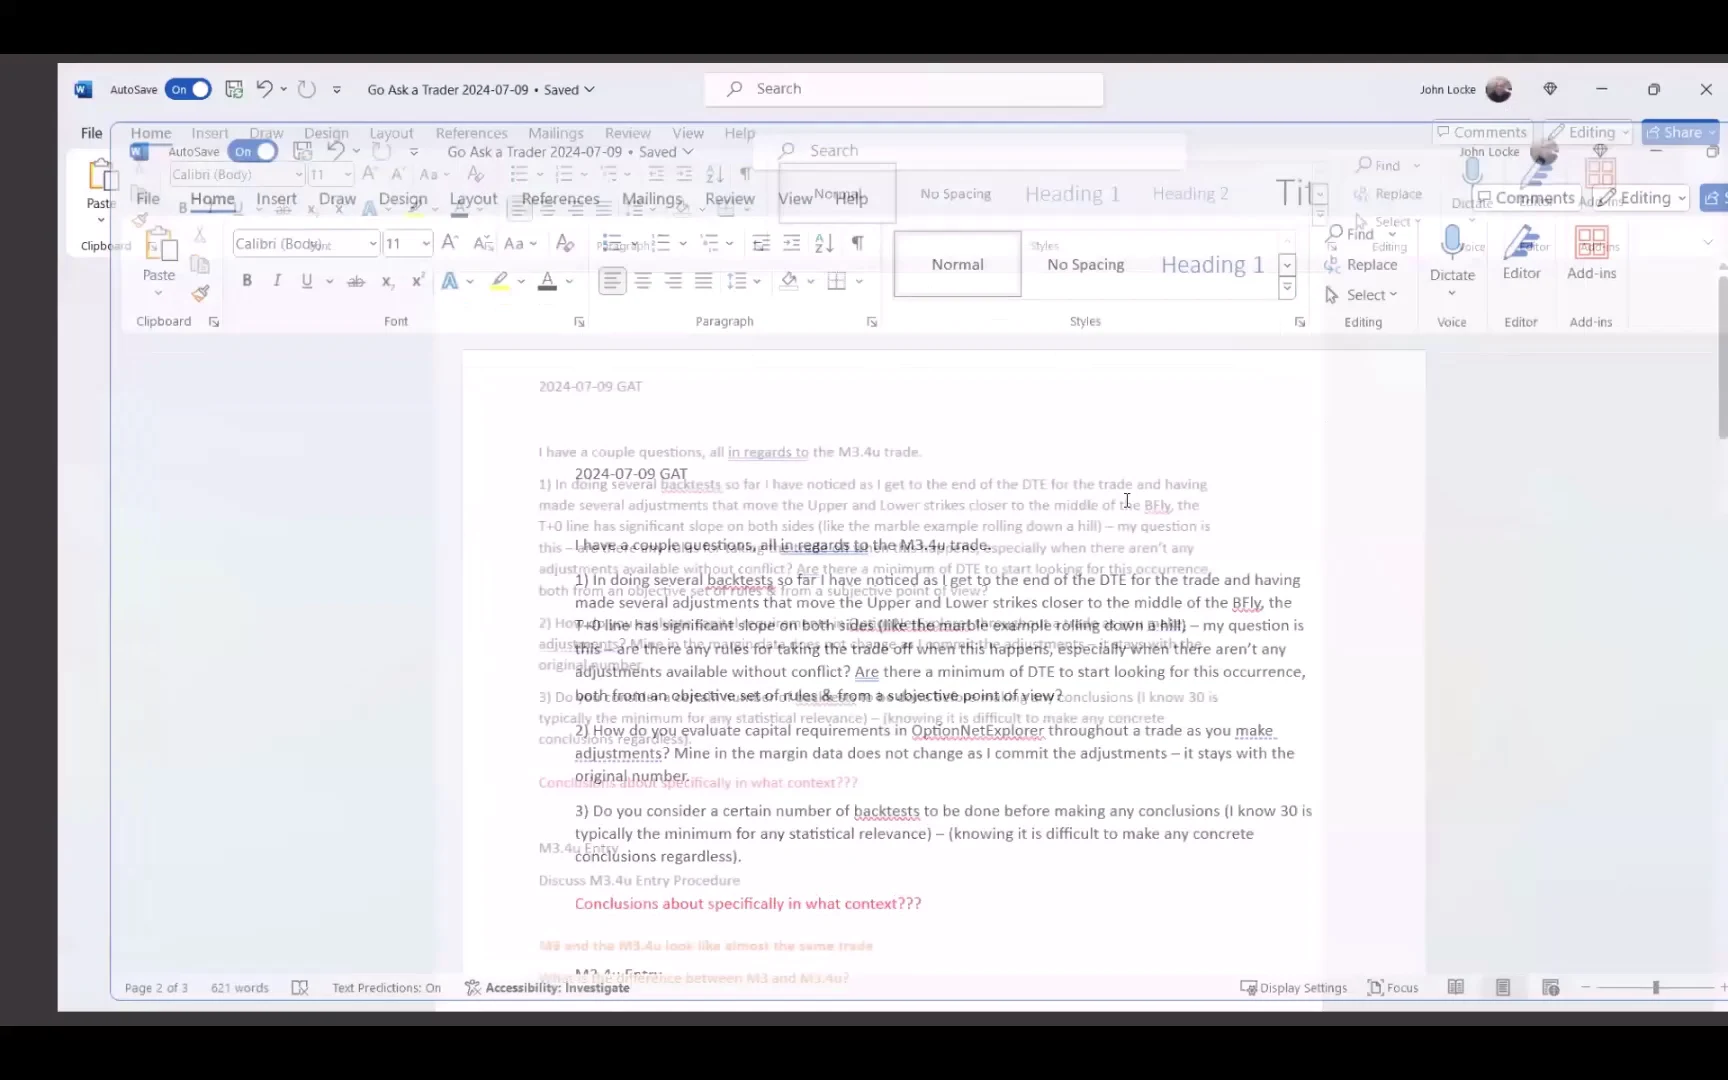Apply the No Spacing style

[x=1085, y=264]
